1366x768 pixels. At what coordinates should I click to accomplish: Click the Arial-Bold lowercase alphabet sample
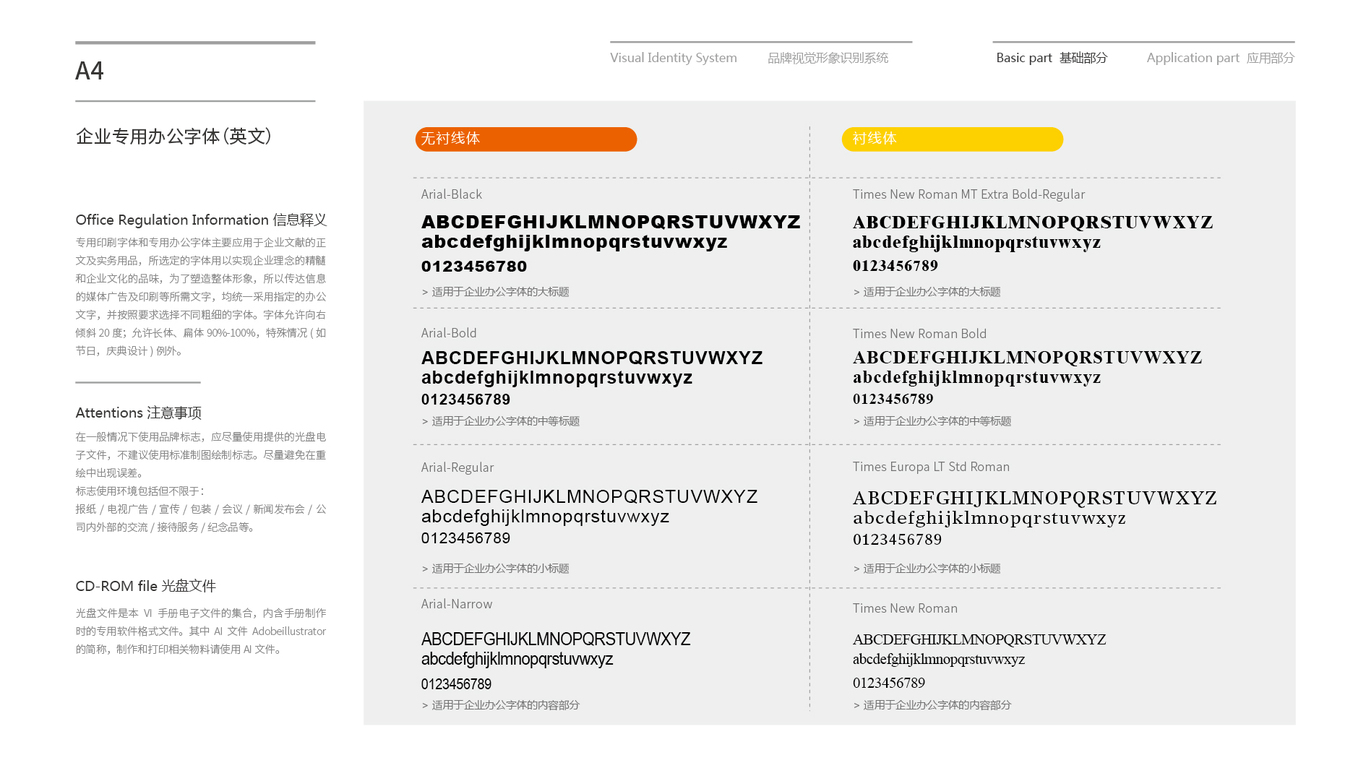pos(557,378)
